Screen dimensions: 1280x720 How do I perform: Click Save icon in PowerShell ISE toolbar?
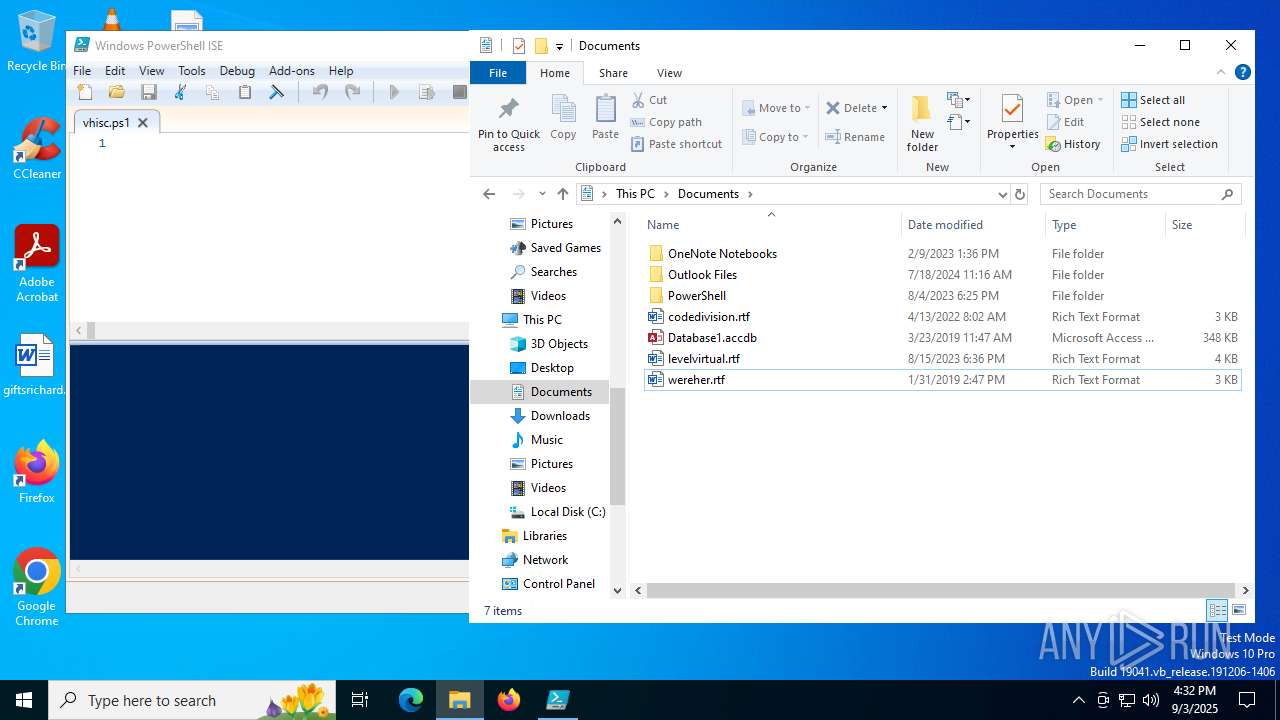[x=149, y=92]
